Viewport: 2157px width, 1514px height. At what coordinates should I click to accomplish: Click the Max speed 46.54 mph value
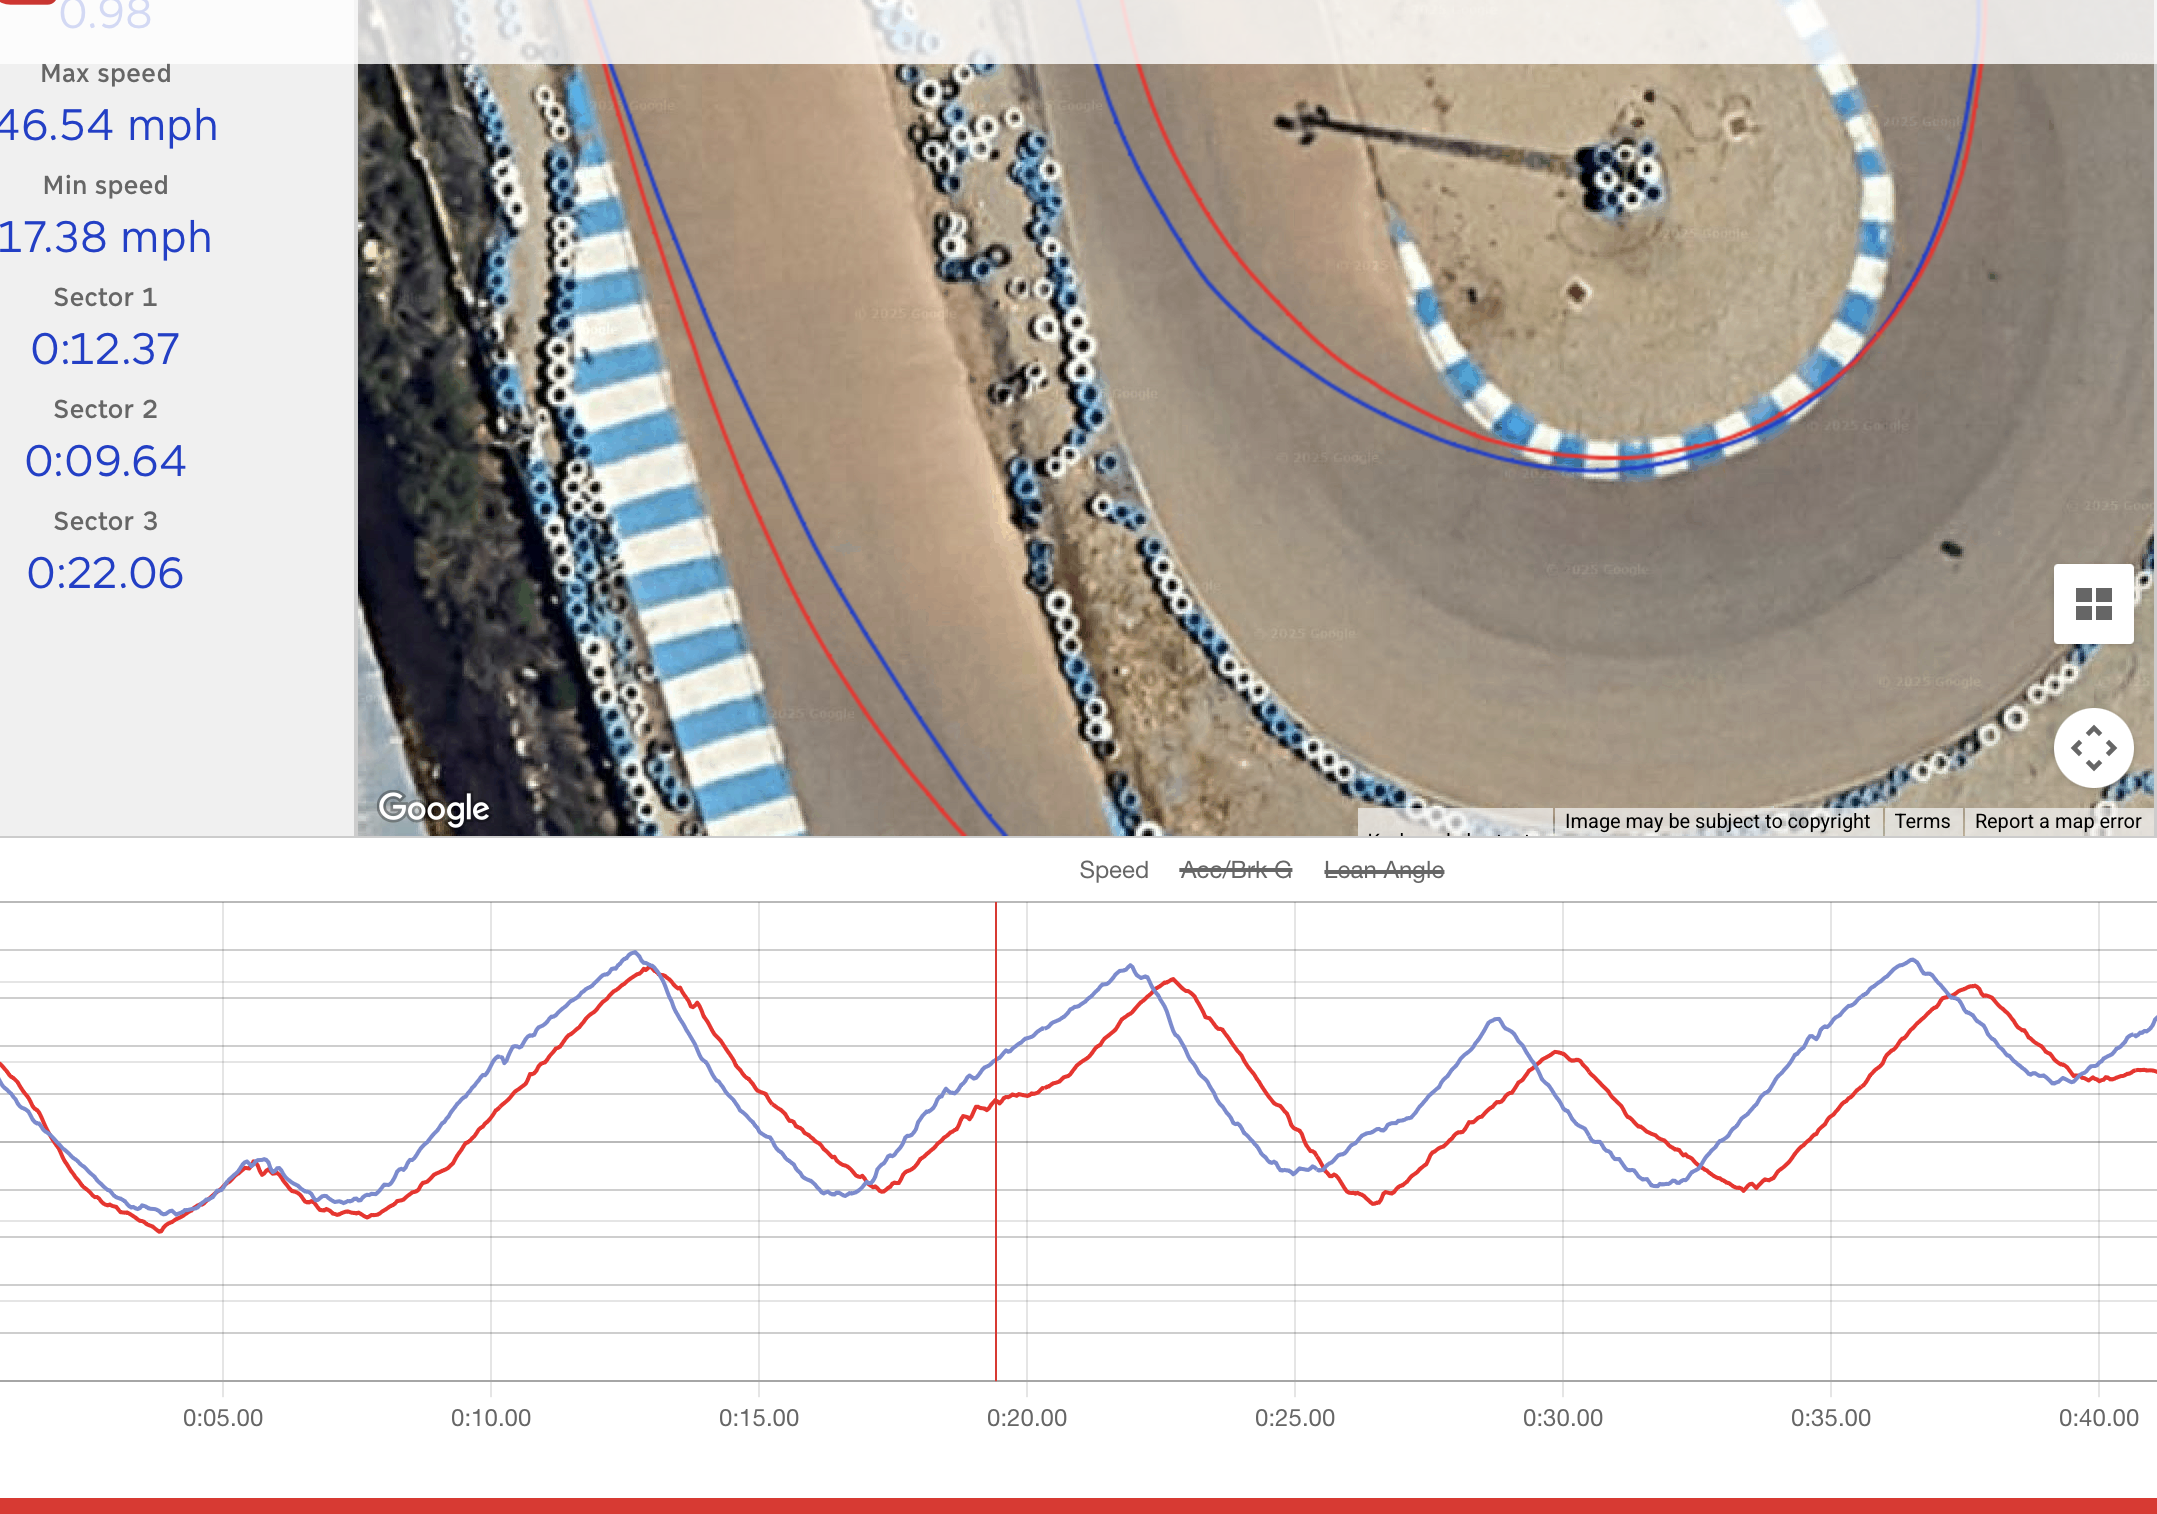click(x=108, y=126)
